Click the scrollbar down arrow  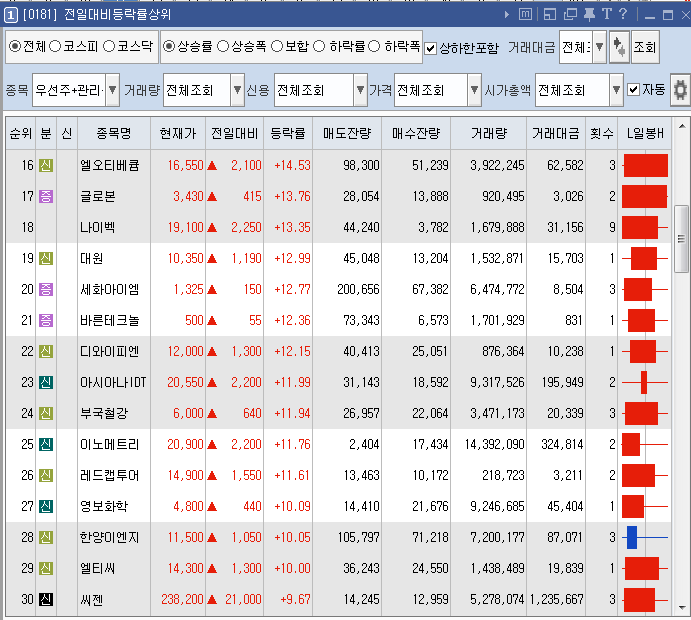point(681,607)
